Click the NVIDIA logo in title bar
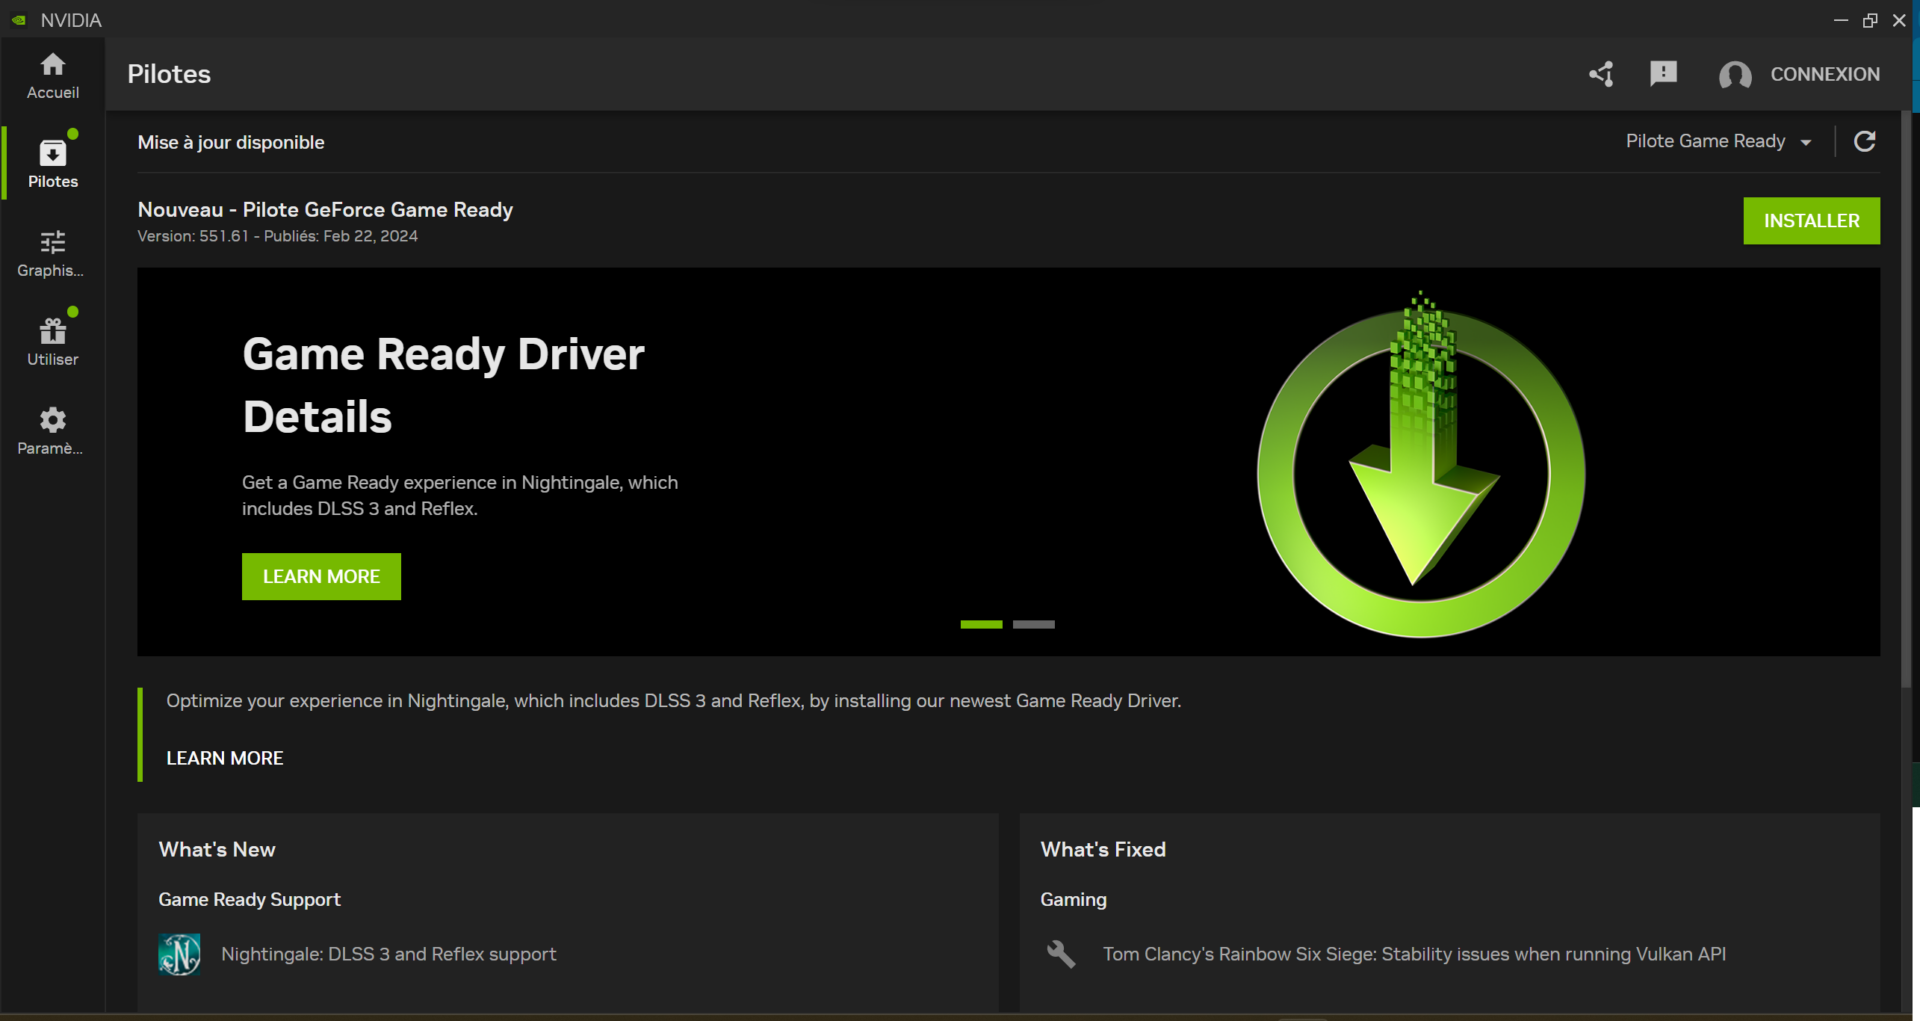The height and width of the screenshot is (1021, 1920). click(19, 20)
